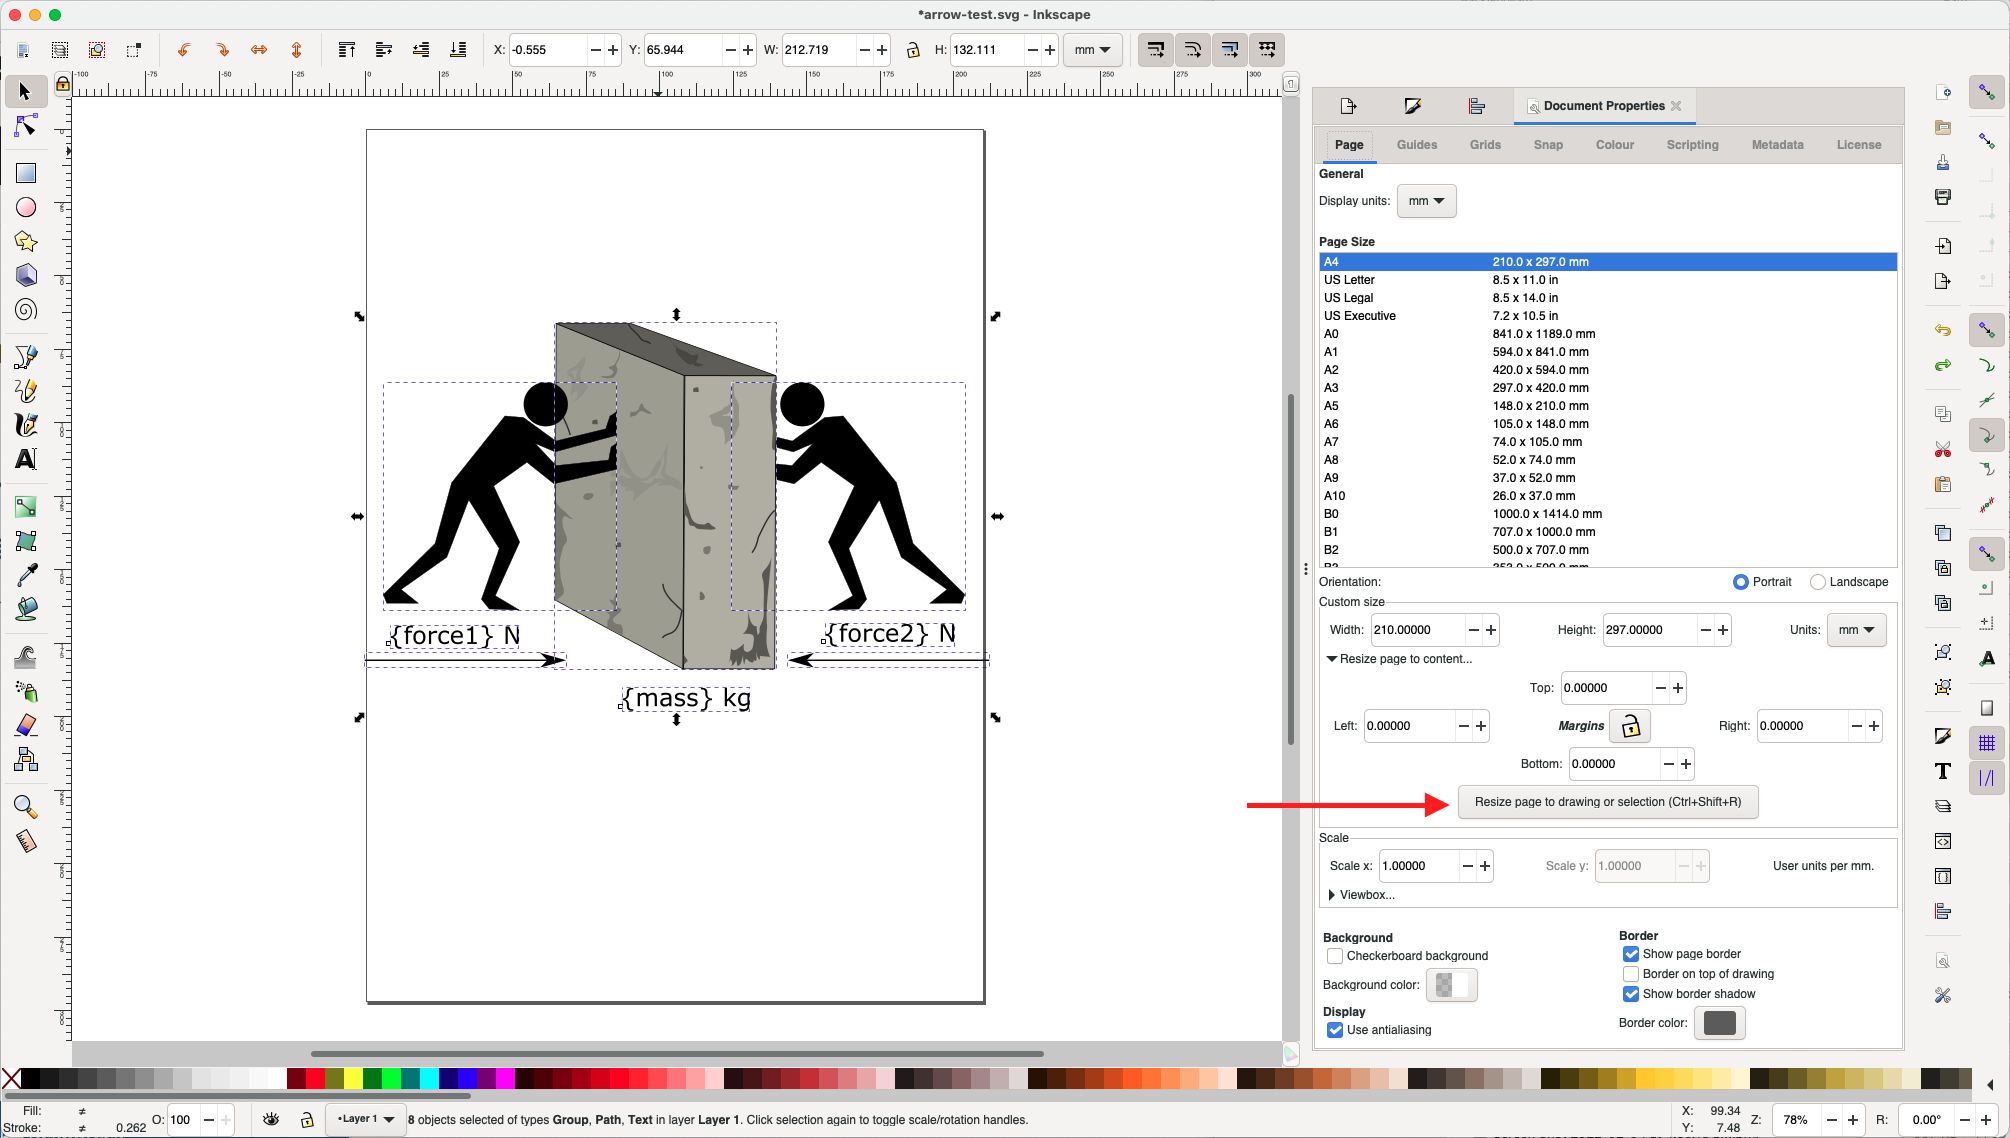Click the A4 page size list item
Viewport: 2010px width, 1138px height.
(x=1606, y=261)
